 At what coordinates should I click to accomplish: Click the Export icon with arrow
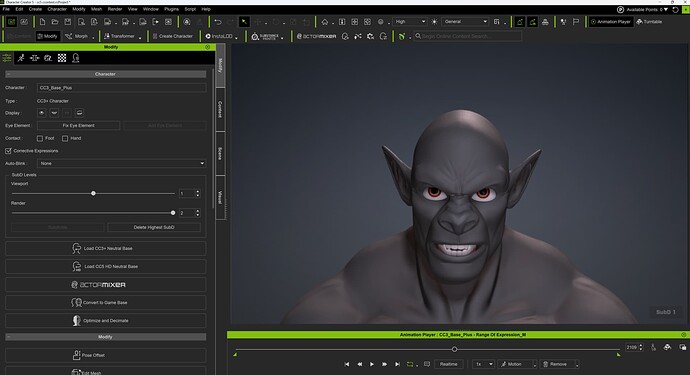[x=155, y=22]
